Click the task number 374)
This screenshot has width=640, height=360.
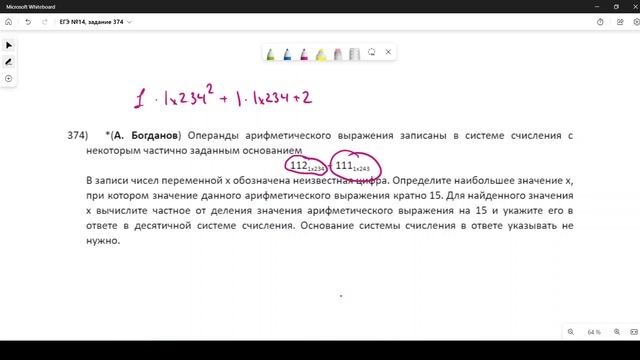pyautogui.click(x=78, y=136)
